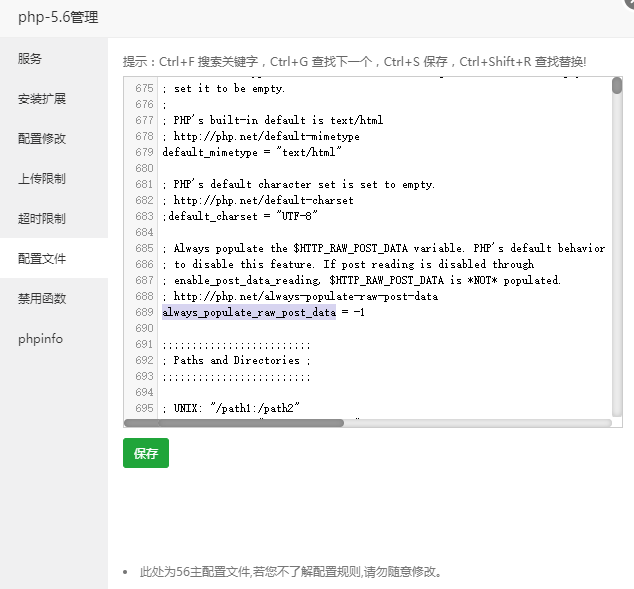Screen dimensions: 634x589
Task: Click the php.net/always-populate-raw-post-data URL line
Action: 300,297
